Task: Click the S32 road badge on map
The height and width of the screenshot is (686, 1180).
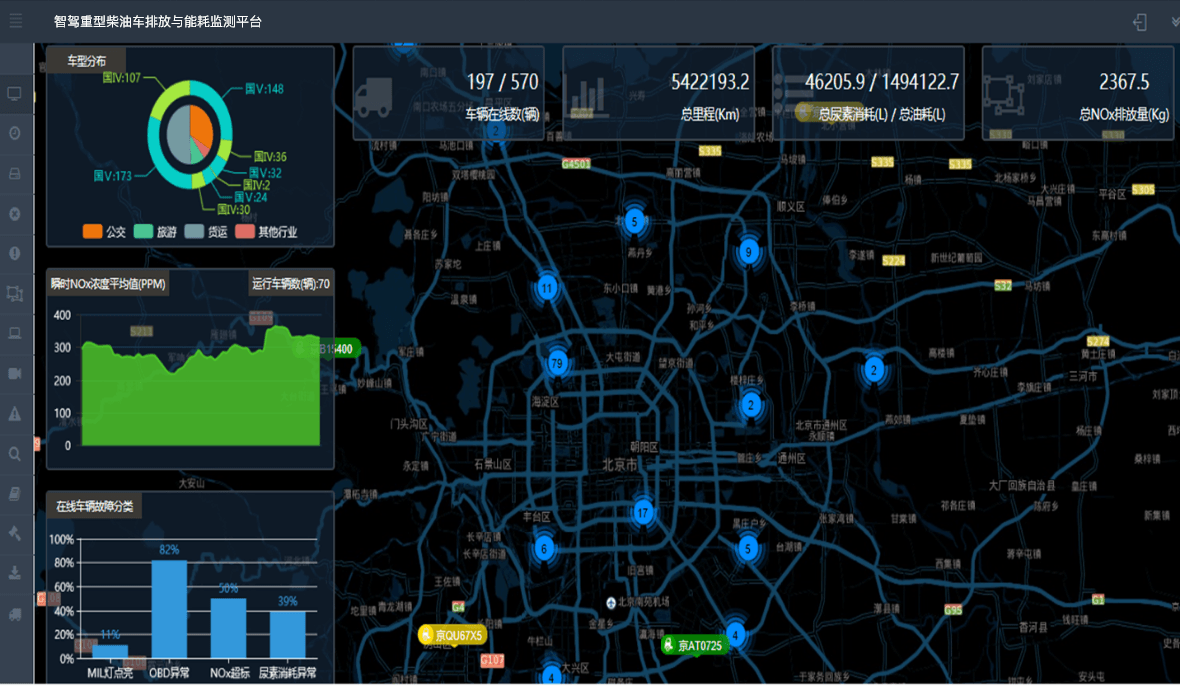Action: (1002, 286)
